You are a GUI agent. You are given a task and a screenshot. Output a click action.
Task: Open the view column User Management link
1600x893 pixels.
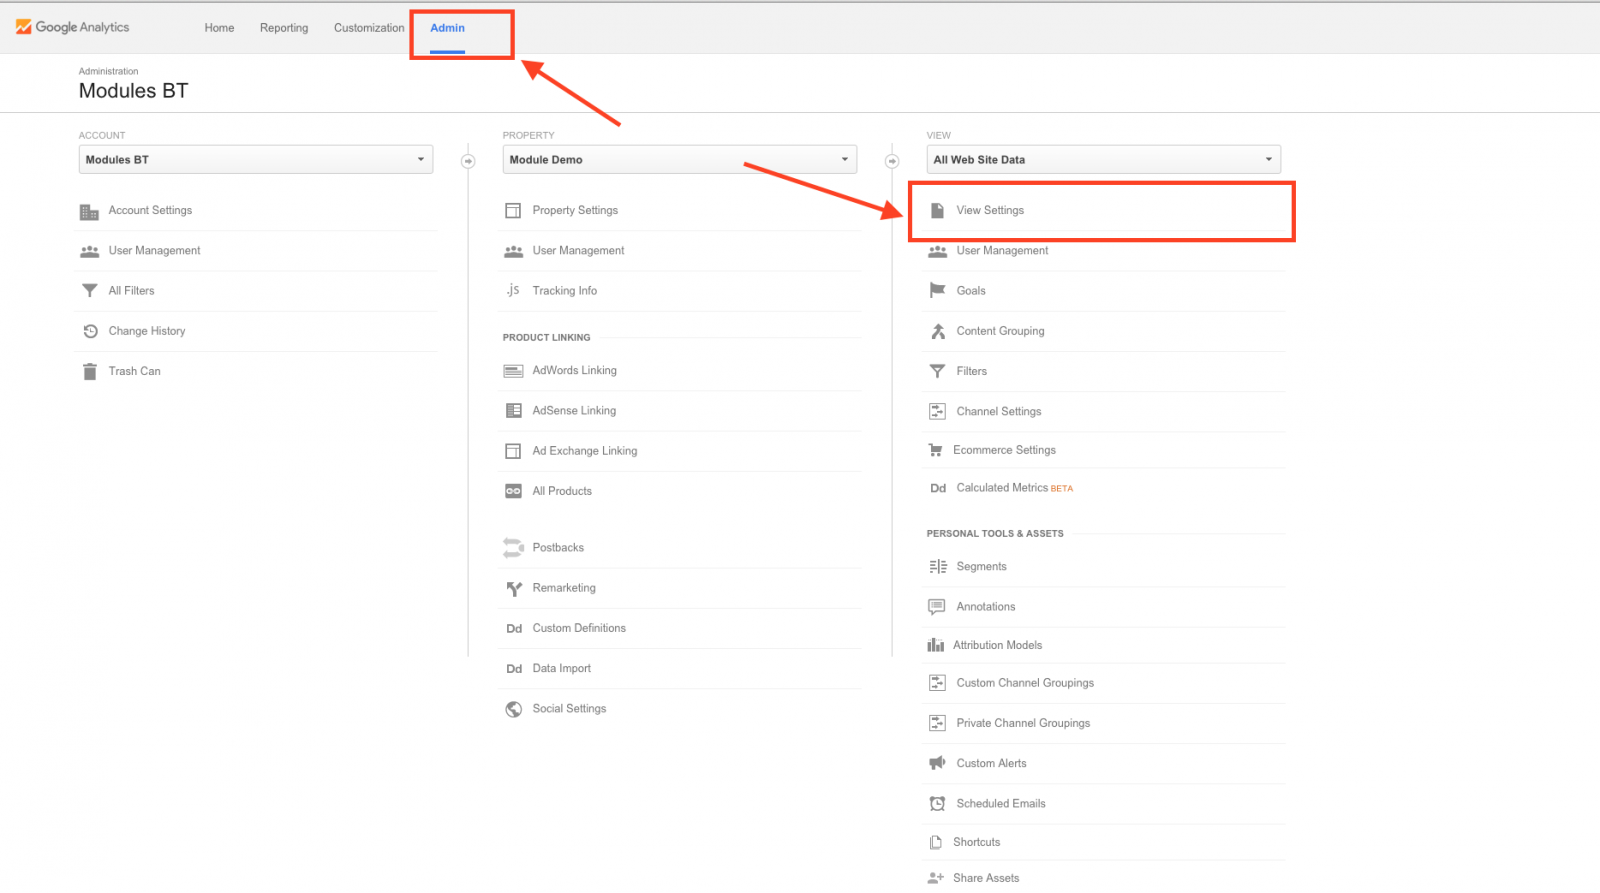1002,251
